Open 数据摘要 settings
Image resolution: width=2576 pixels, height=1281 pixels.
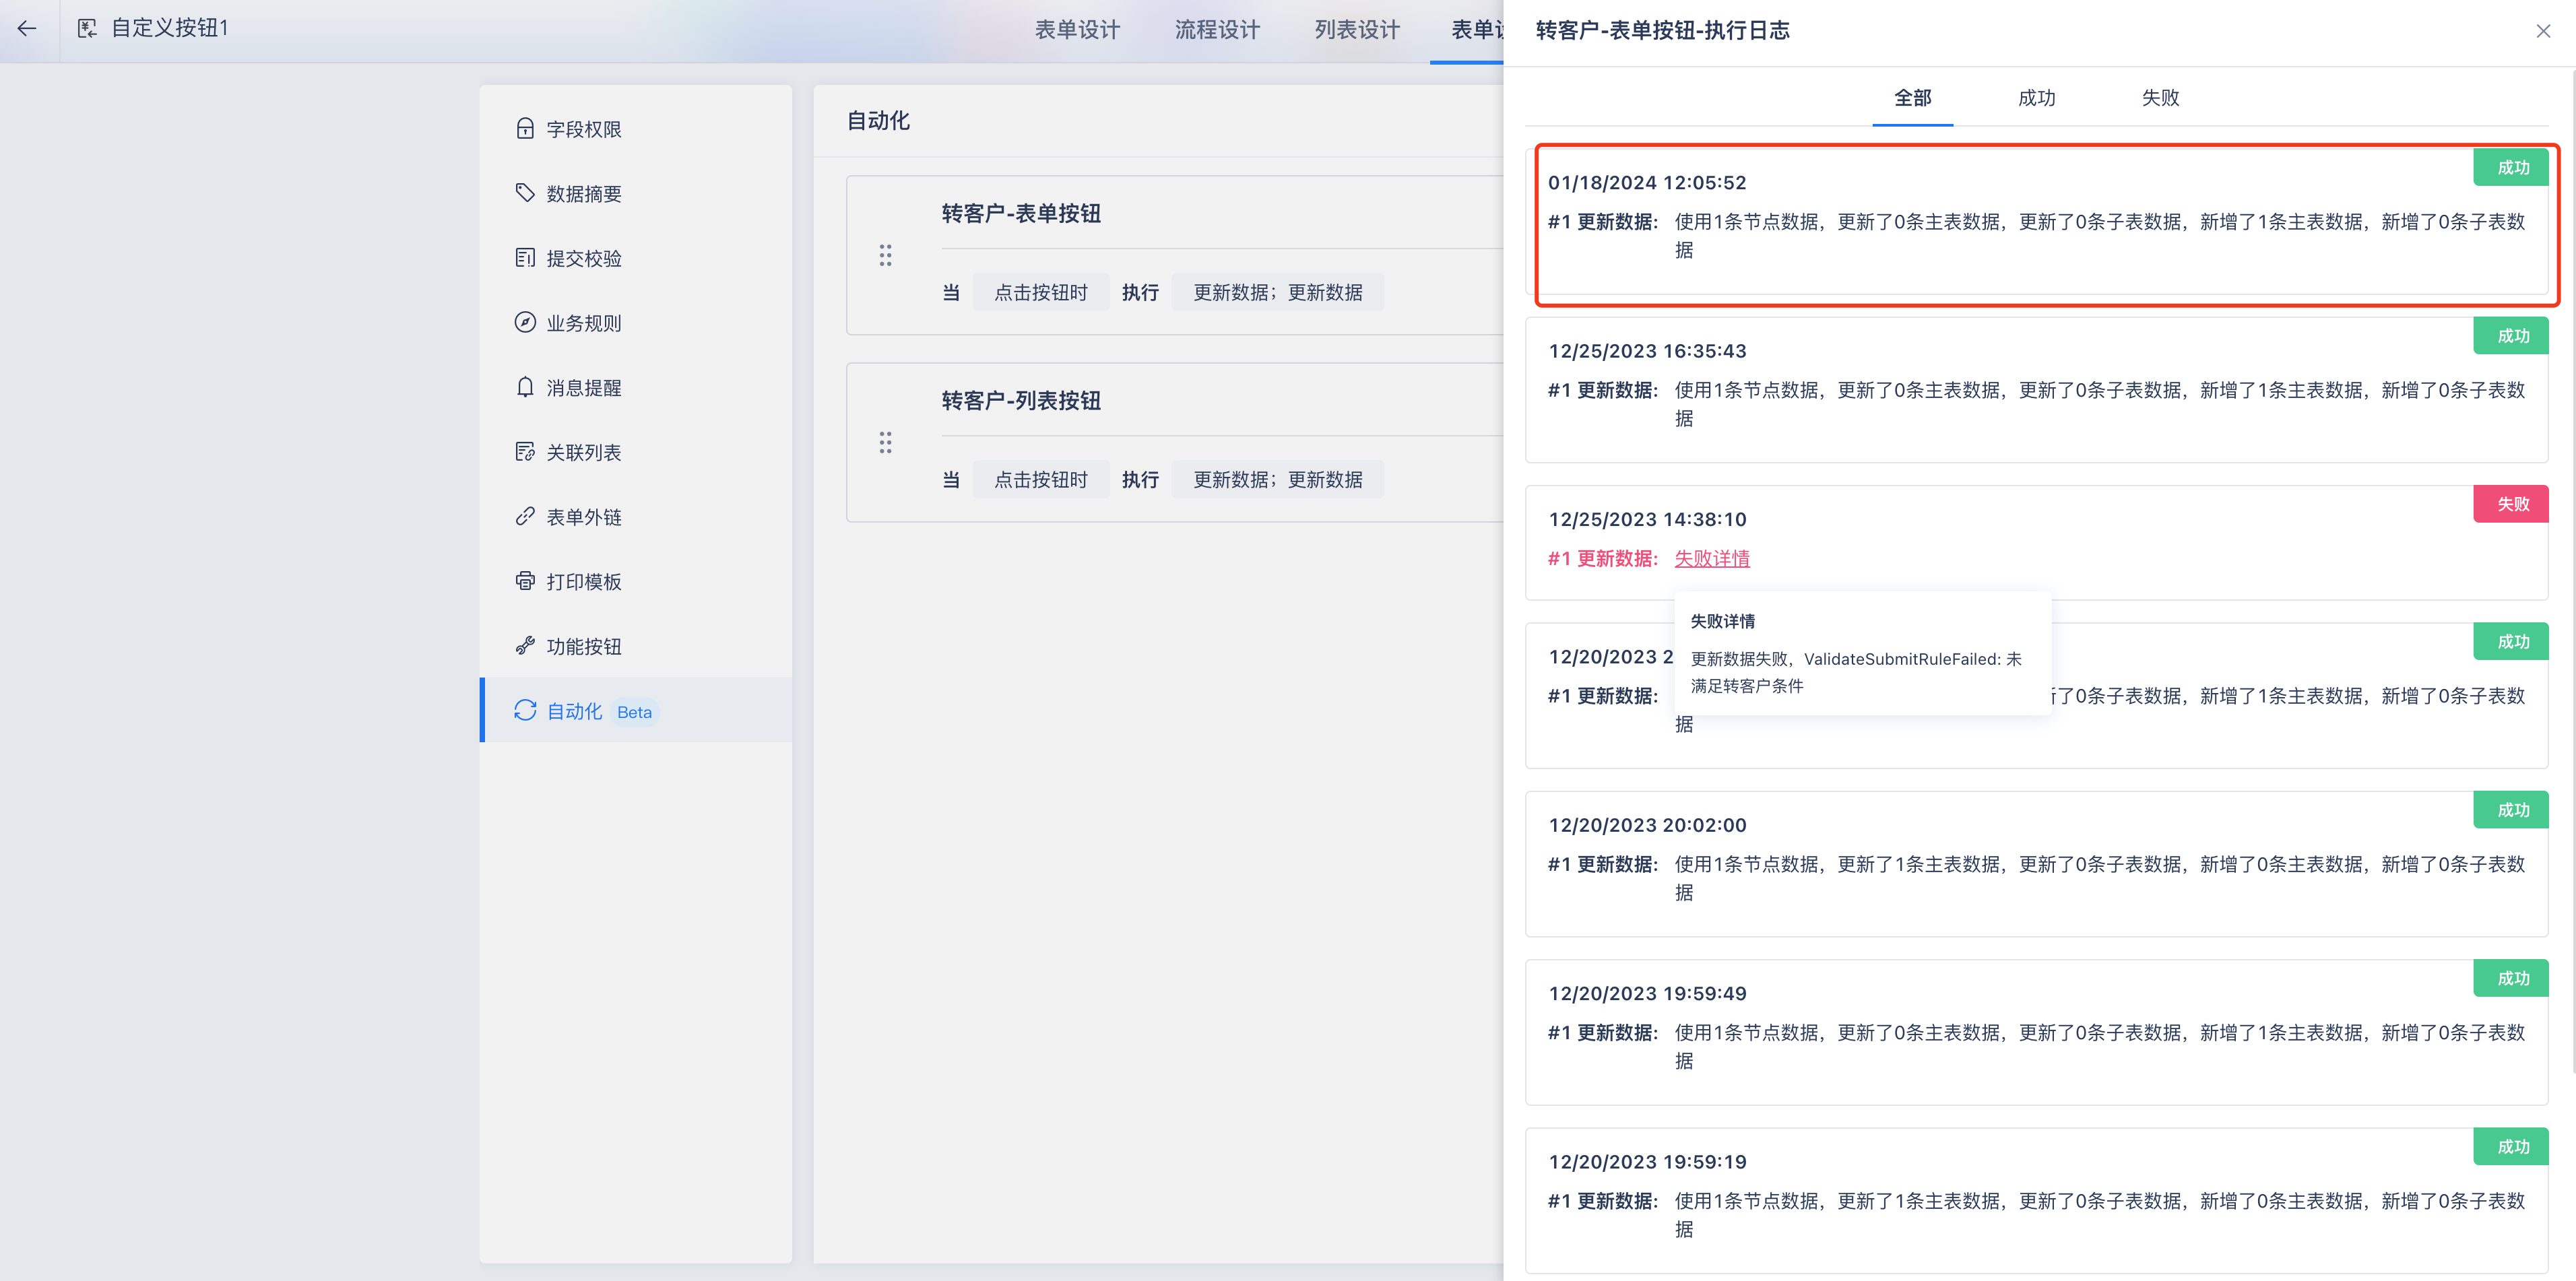[636, 193]
